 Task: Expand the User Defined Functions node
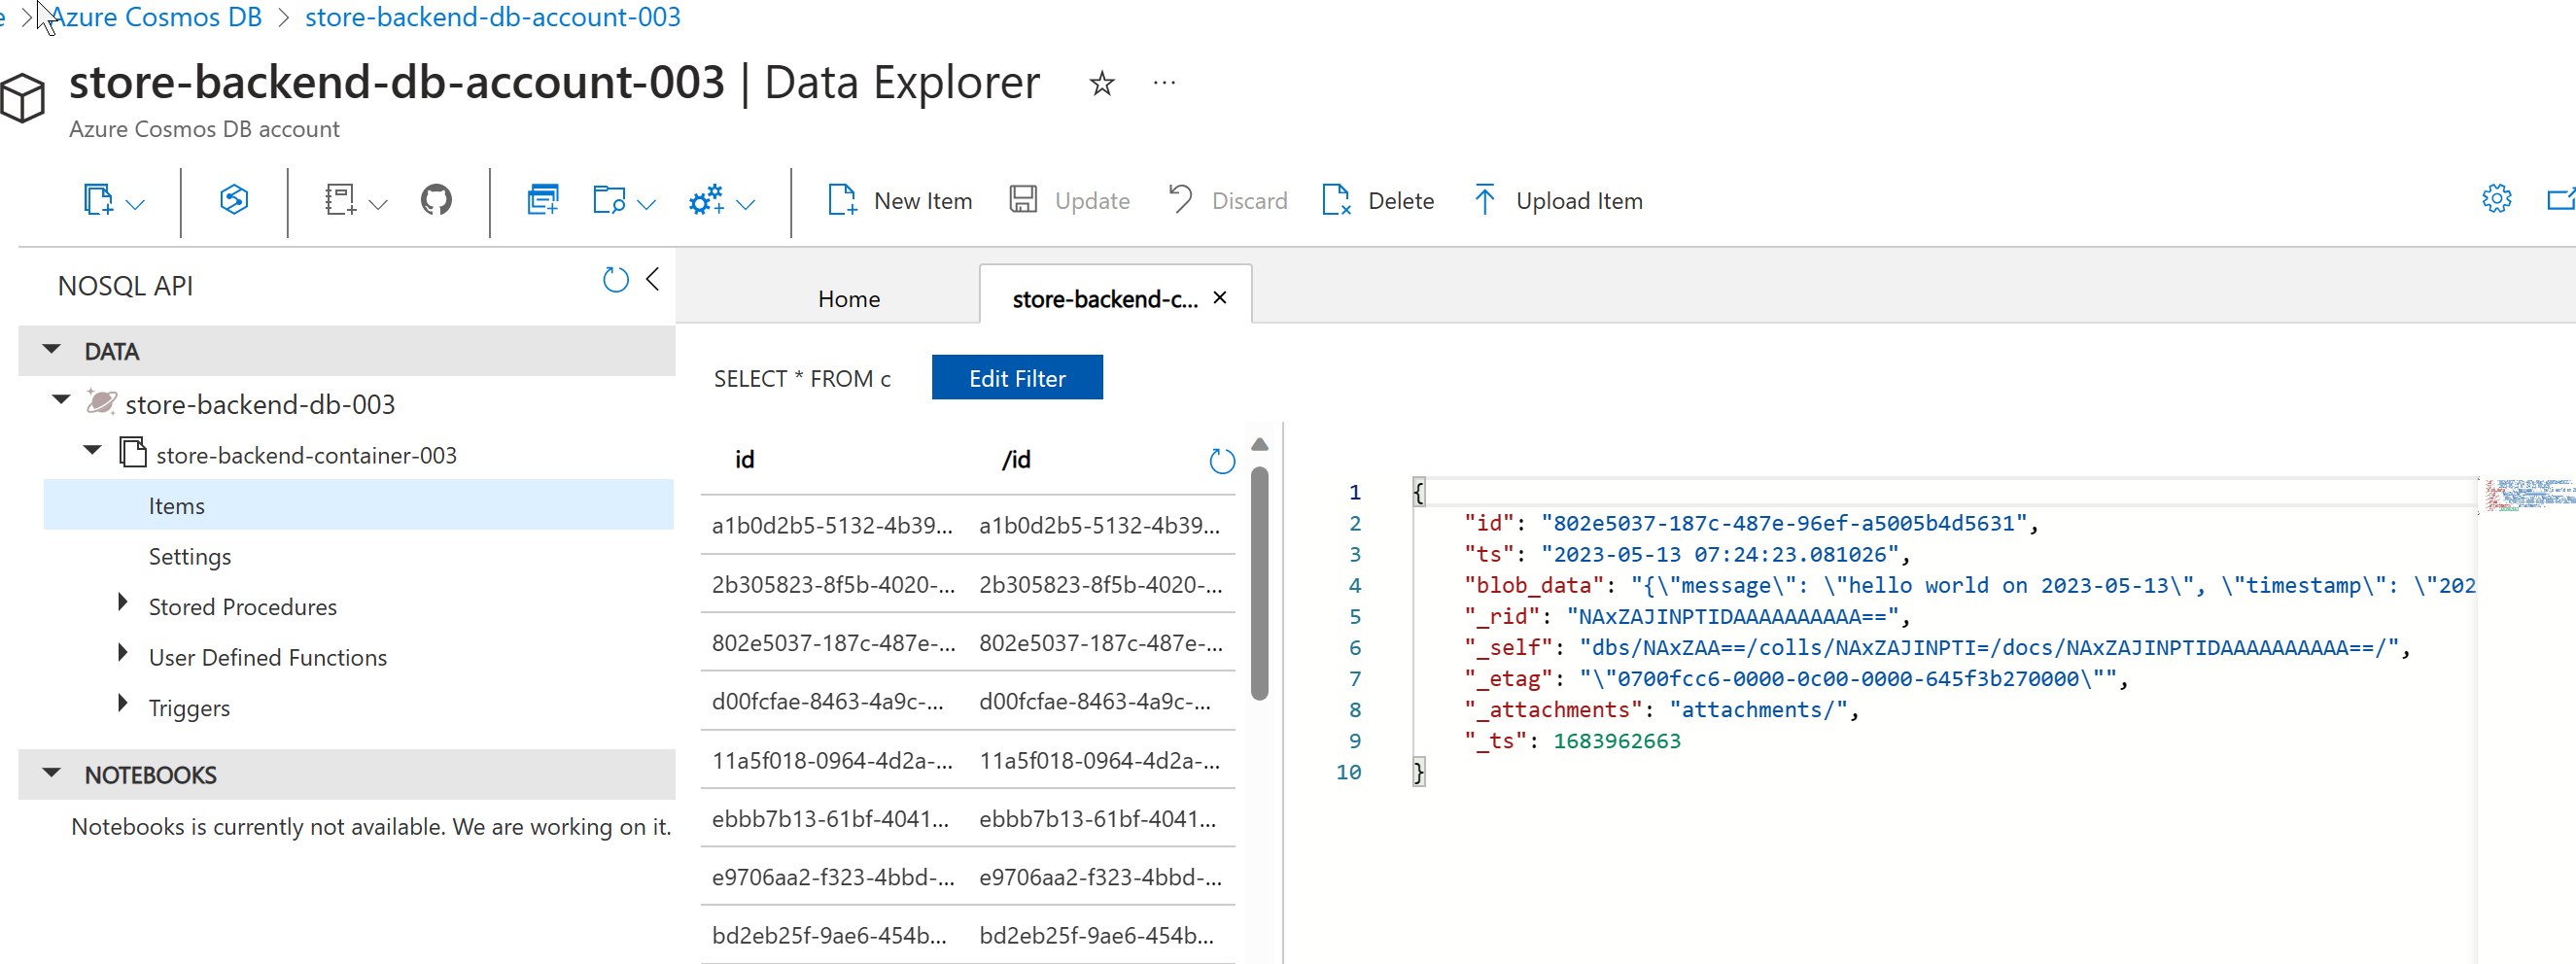click(122, 653)
